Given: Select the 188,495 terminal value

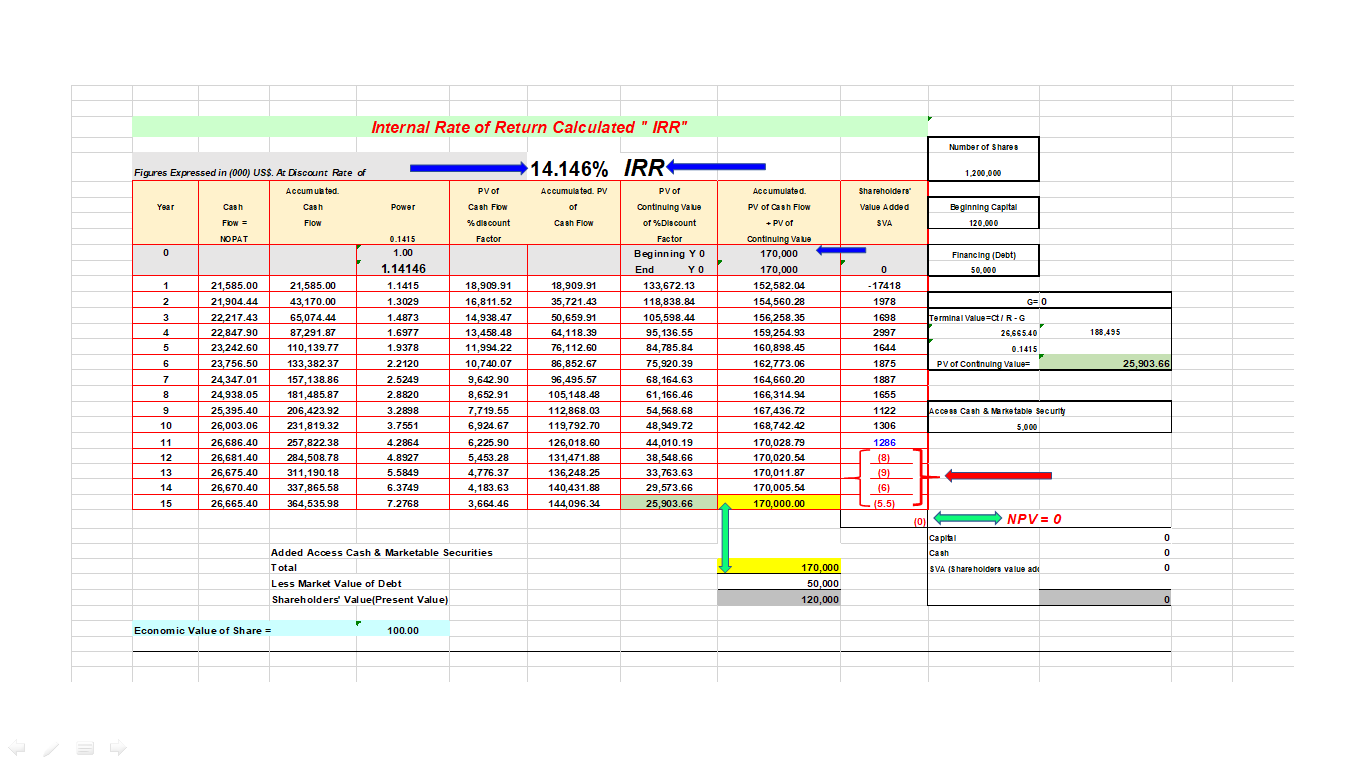Looking at the screenshot, I should tap(1105, 332).
